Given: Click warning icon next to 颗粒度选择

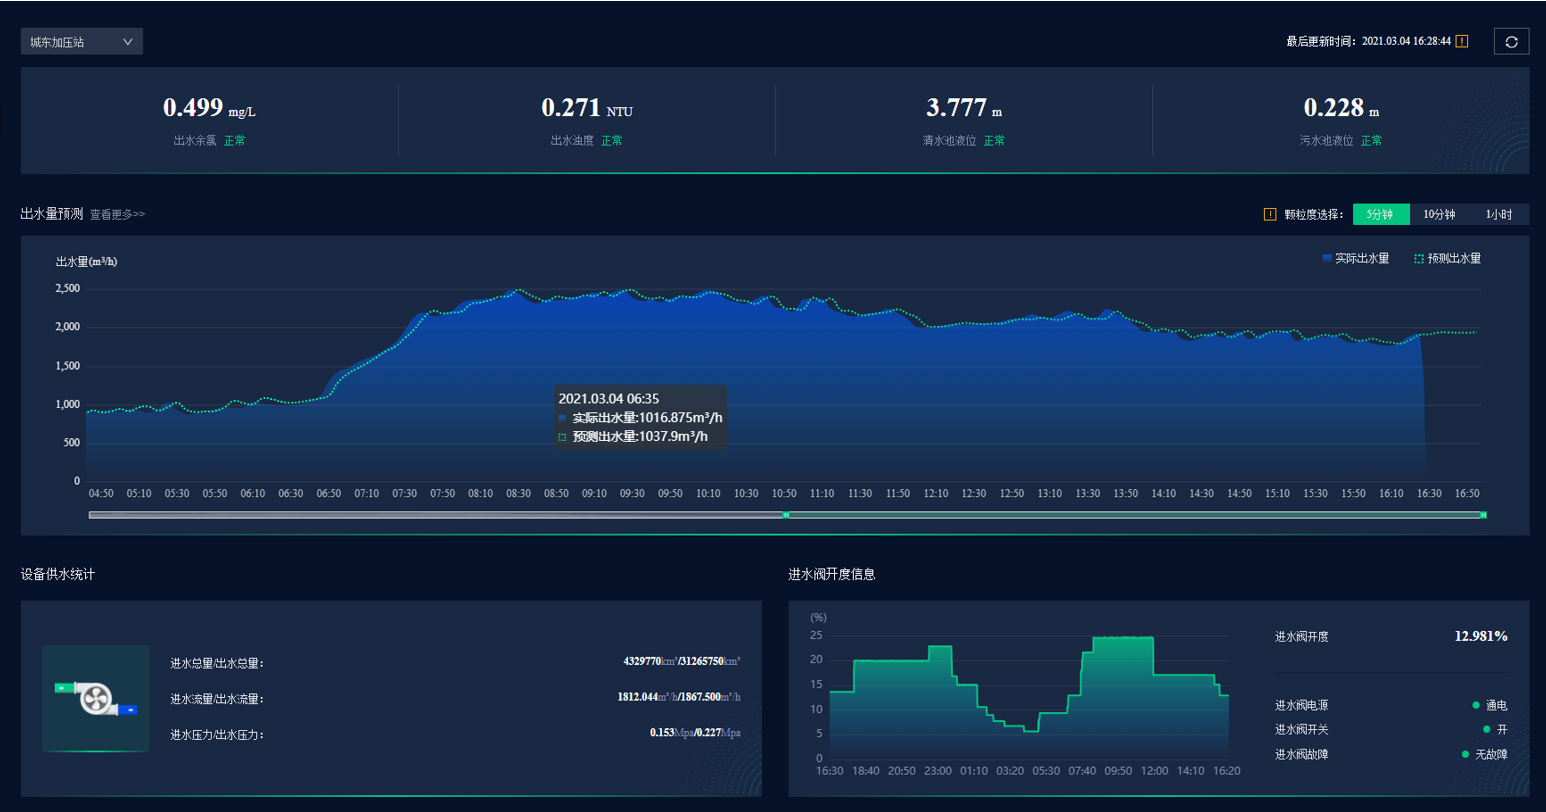Looking at the screenshot, I should (x=1270, y=214).
